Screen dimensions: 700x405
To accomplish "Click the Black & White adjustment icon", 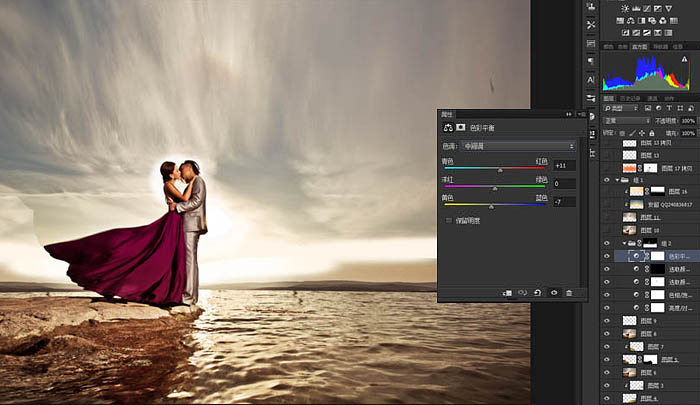I will 642,21.
